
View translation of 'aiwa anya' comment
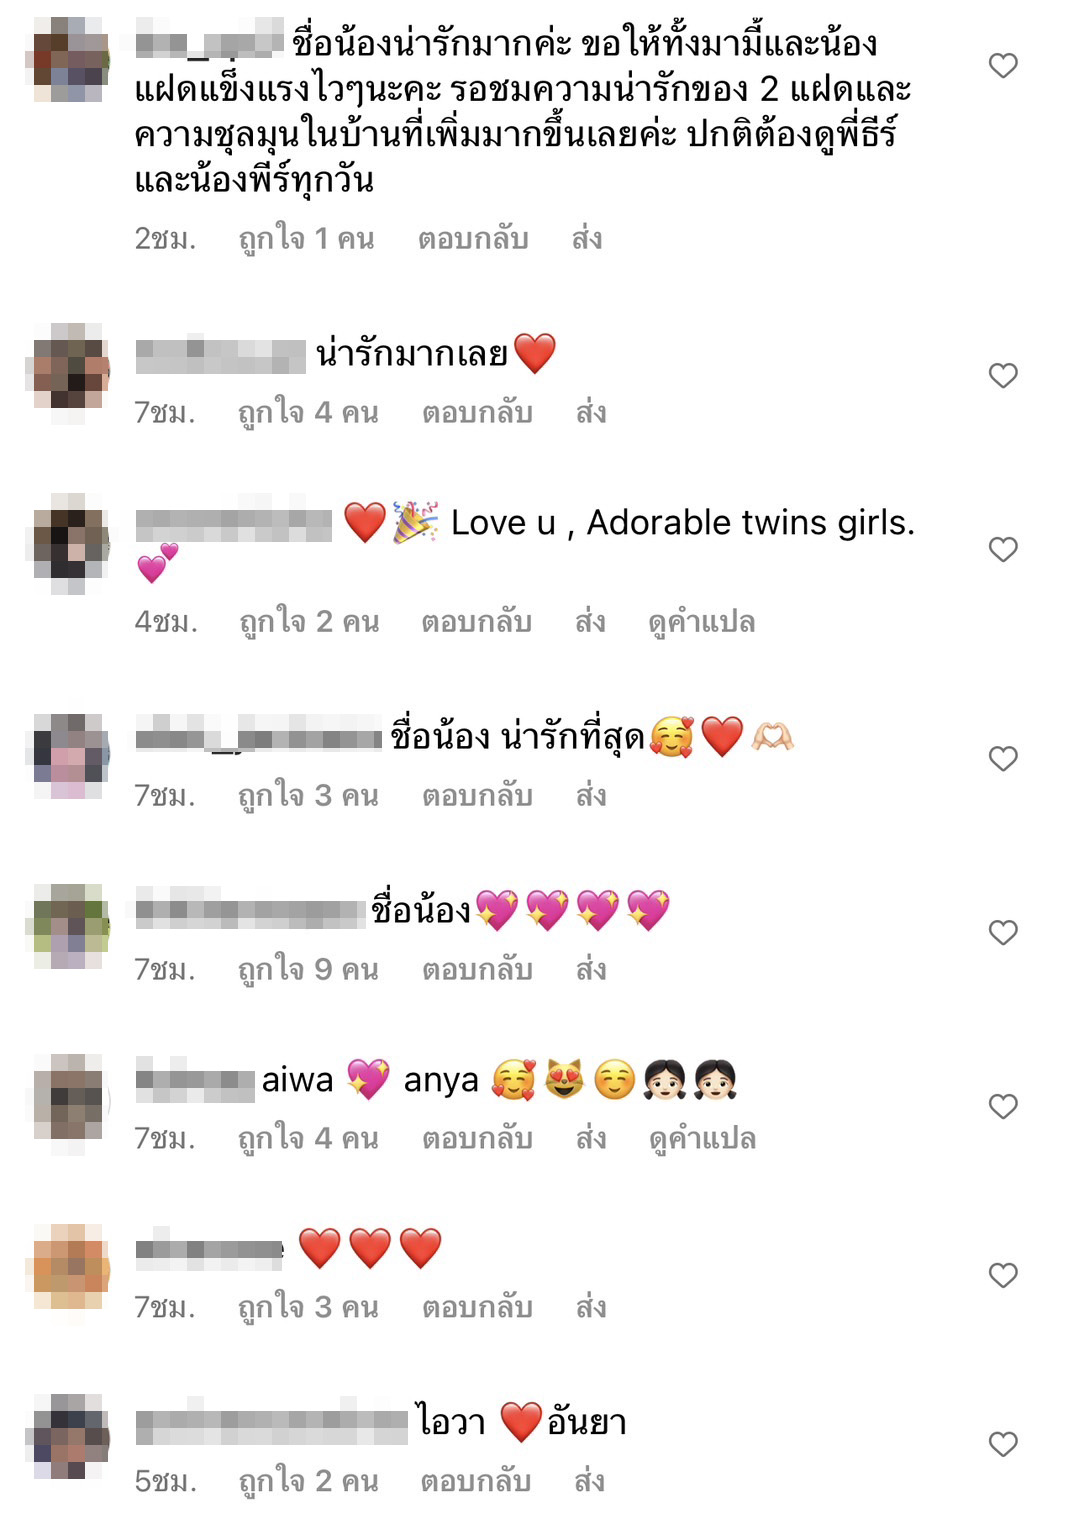click(702, 1139)
